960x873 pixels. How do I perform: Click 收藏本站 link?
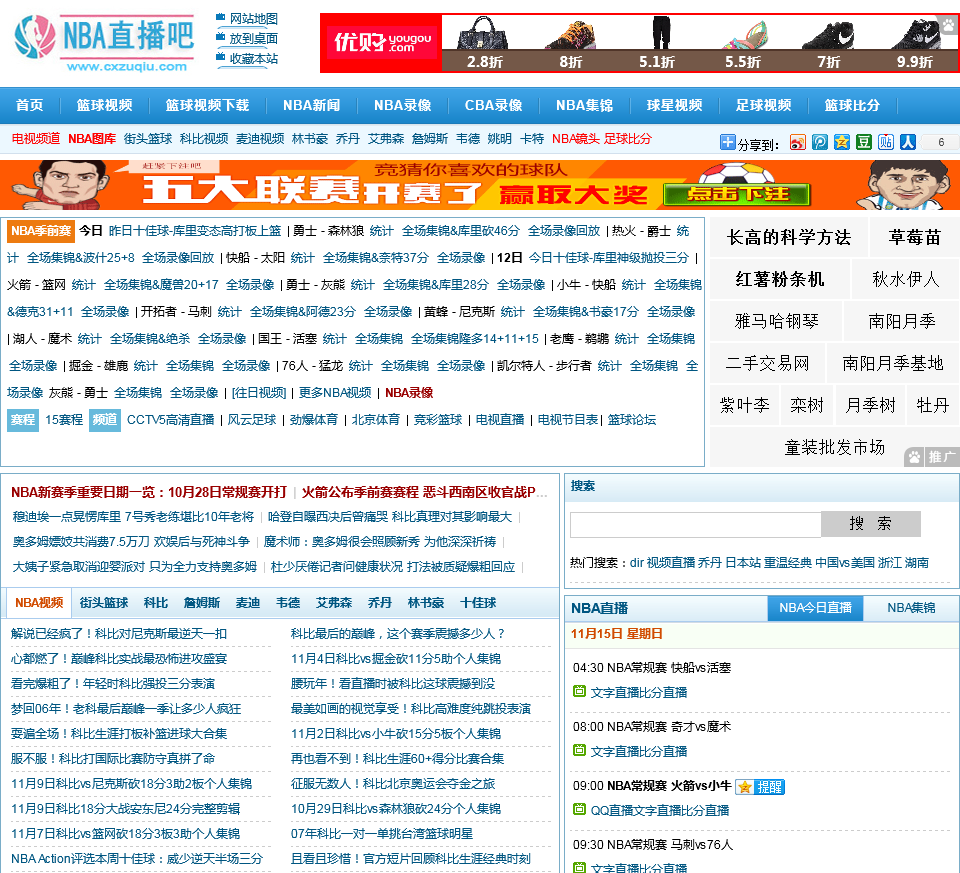[x=253, y=58]
